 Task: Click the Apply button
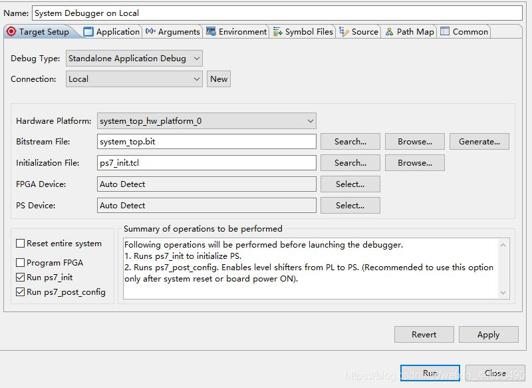pyautogui.click(x=489, y=335)
